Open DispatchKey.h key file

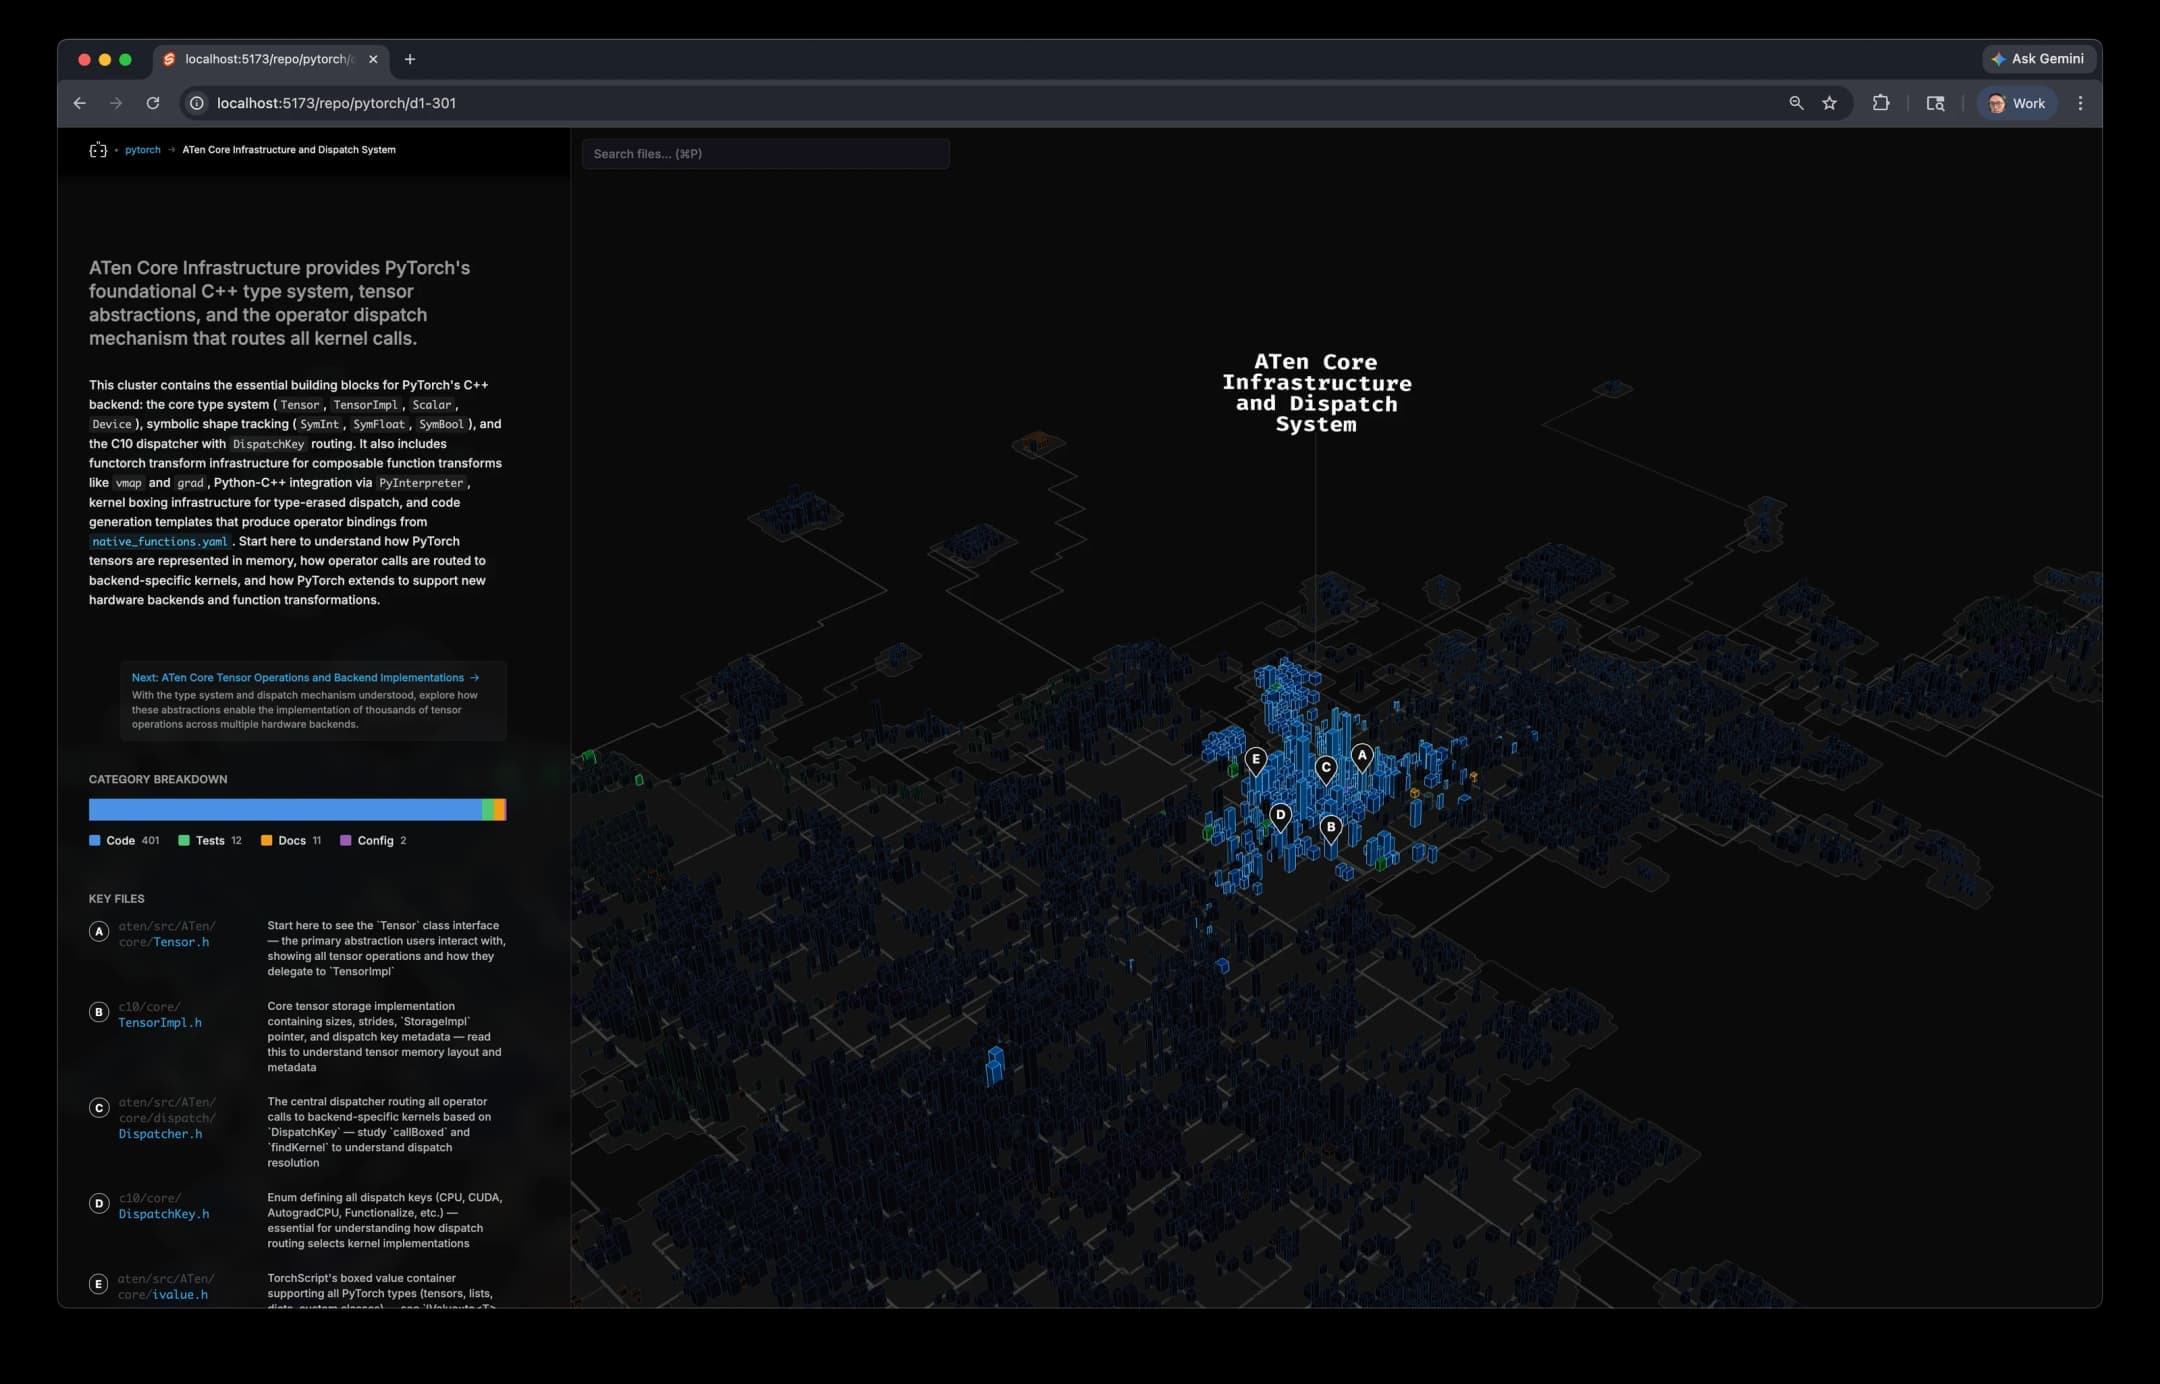click(164, 1214)
